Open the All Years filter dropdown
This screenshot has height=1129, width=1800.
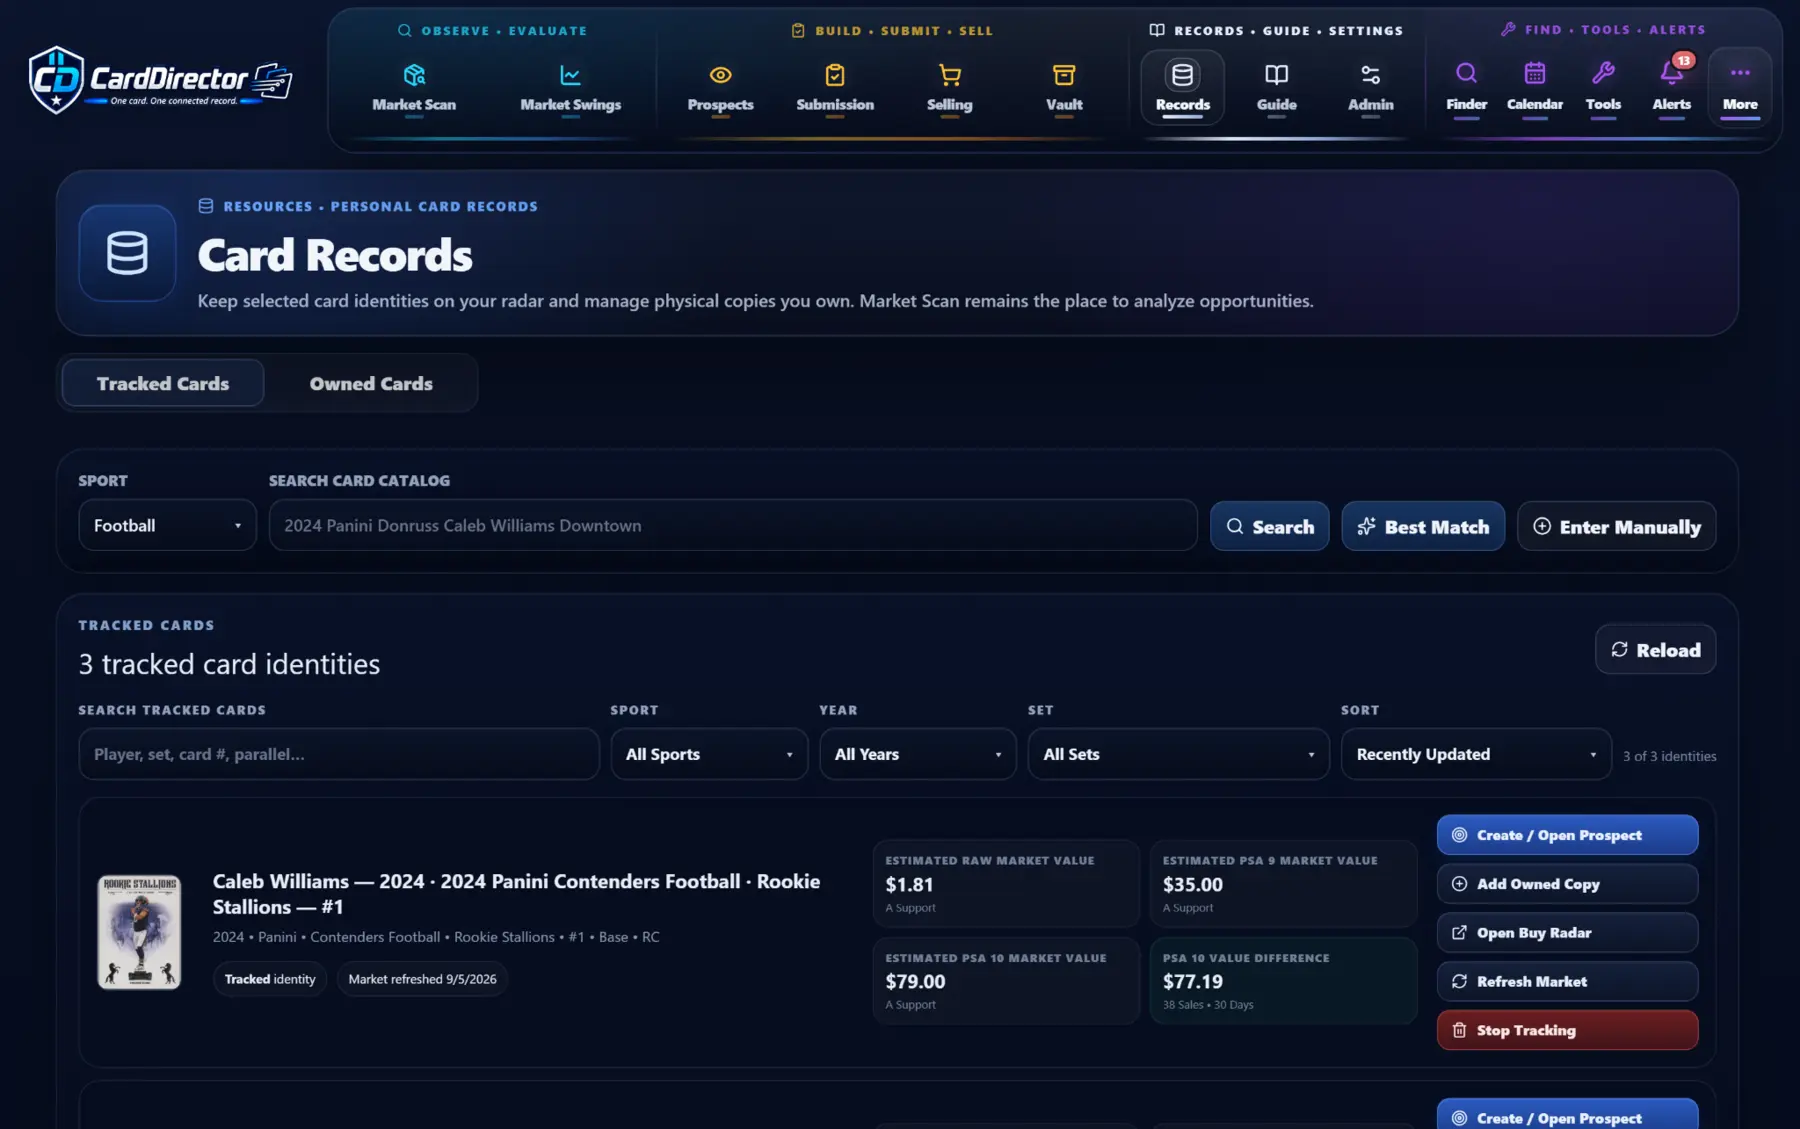pos(918,754)
